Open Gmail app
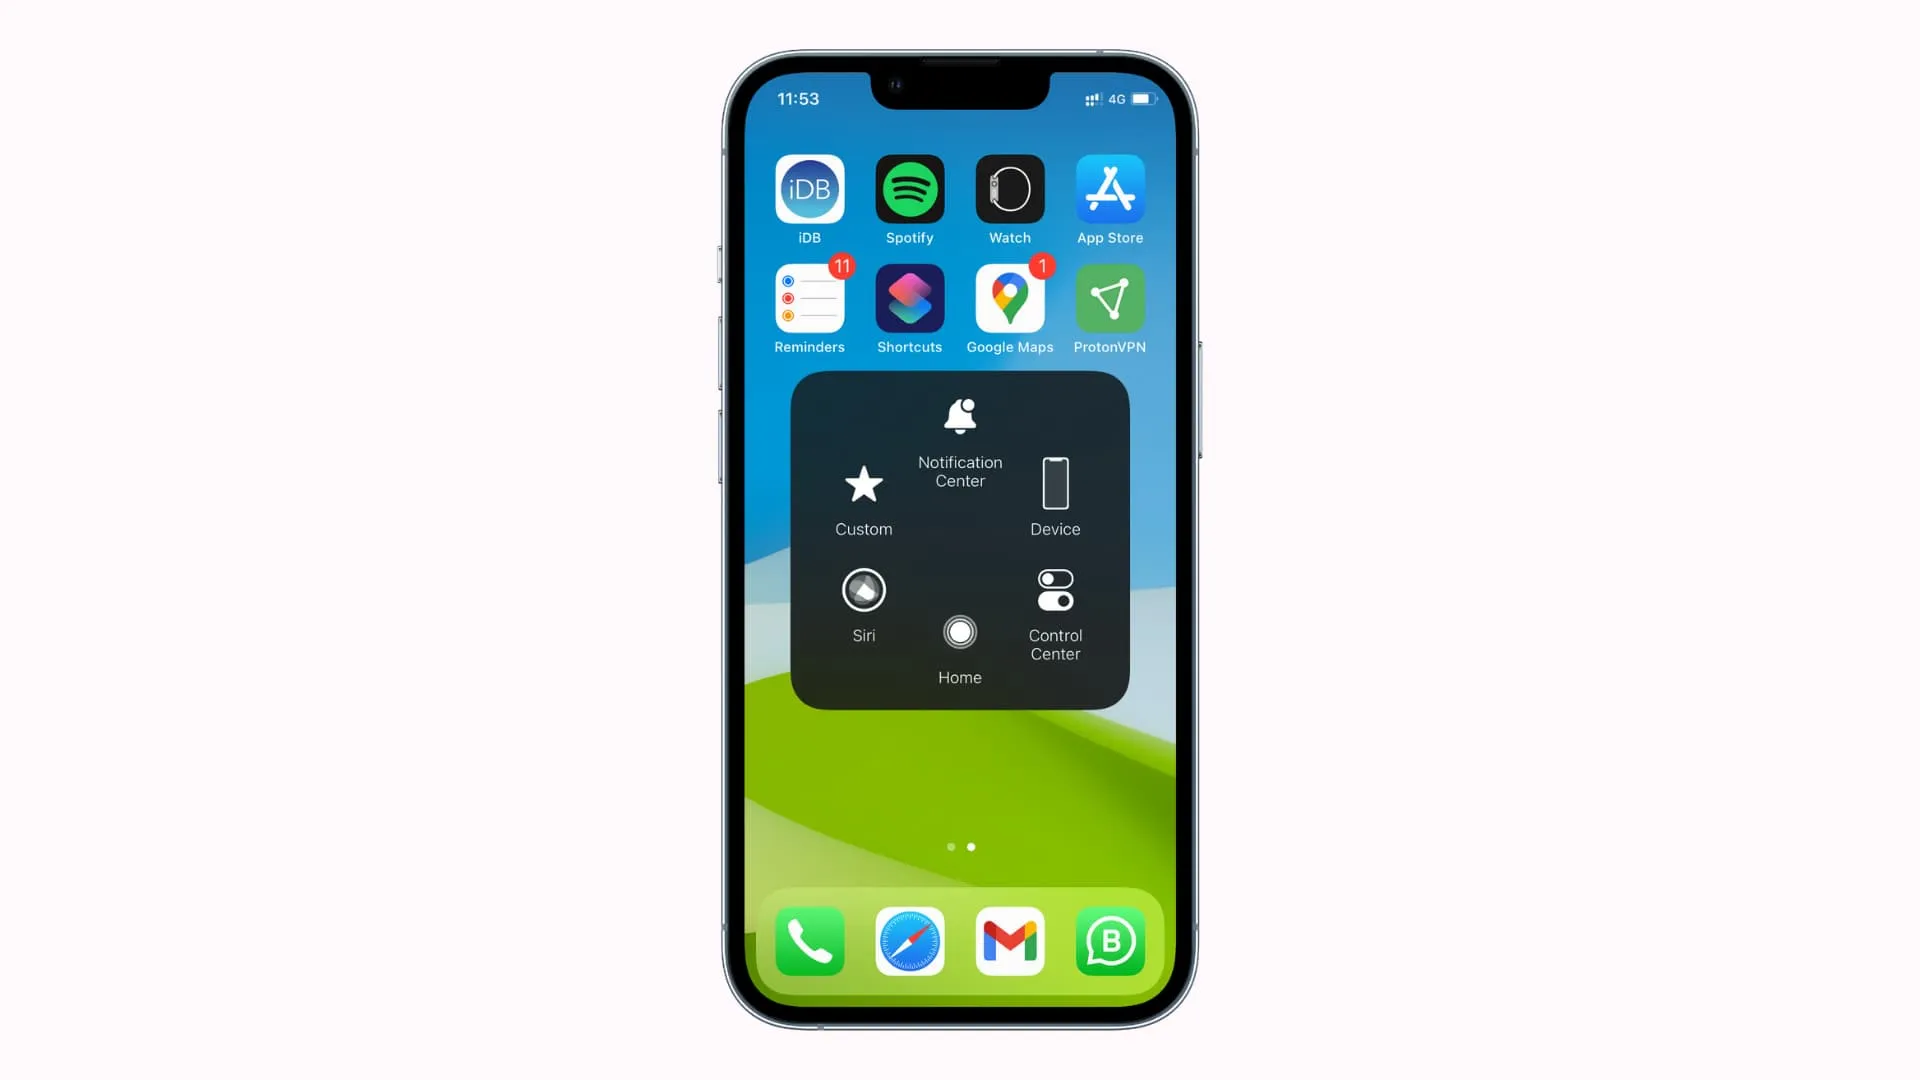Image resolution: width=1920 pixels, height=1080 pixels. point(1010,940)
